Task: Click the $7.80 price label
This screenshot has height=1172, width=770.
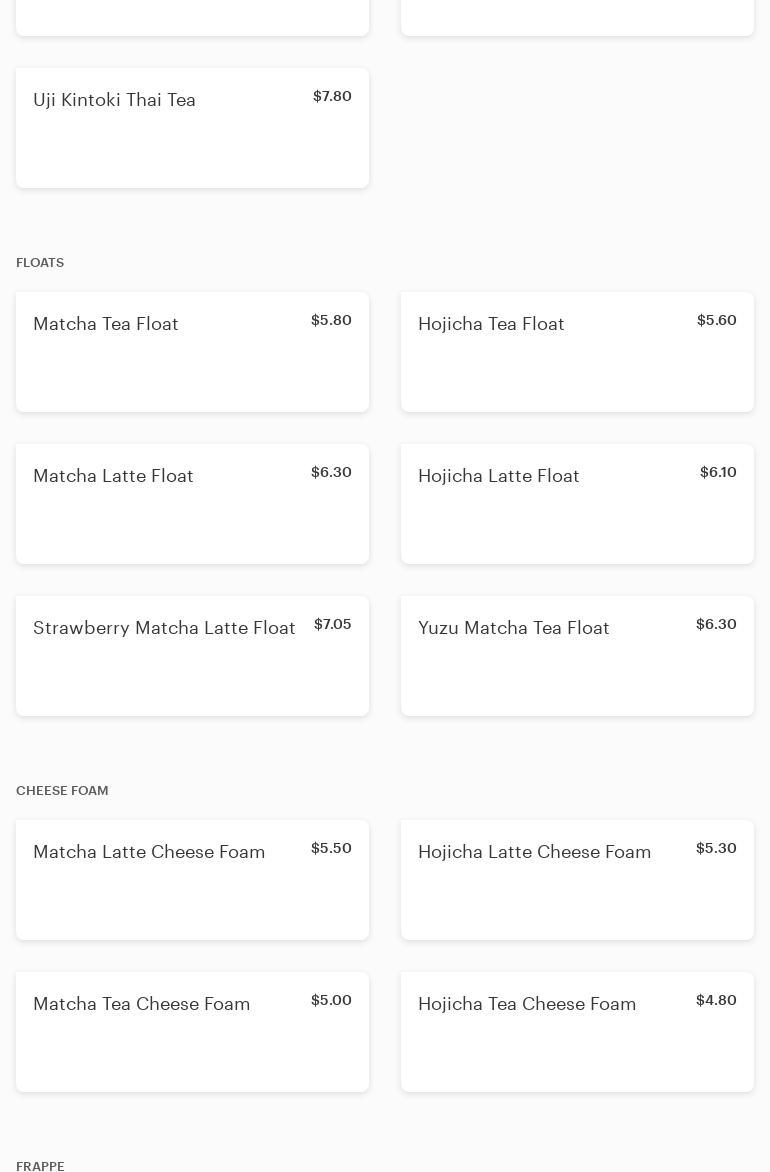Action: point(332,97)
